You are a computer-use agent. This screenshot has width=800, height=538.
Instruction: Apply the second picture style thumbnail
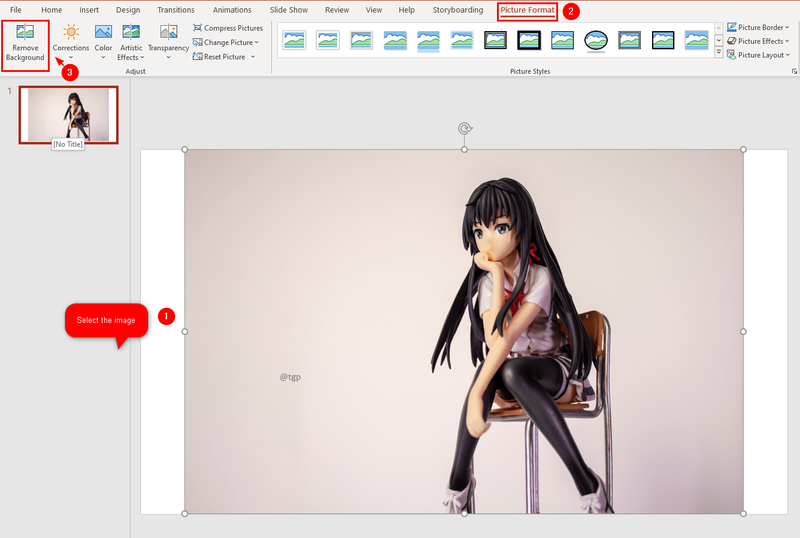pyautogui.click(x=328, y=40)
